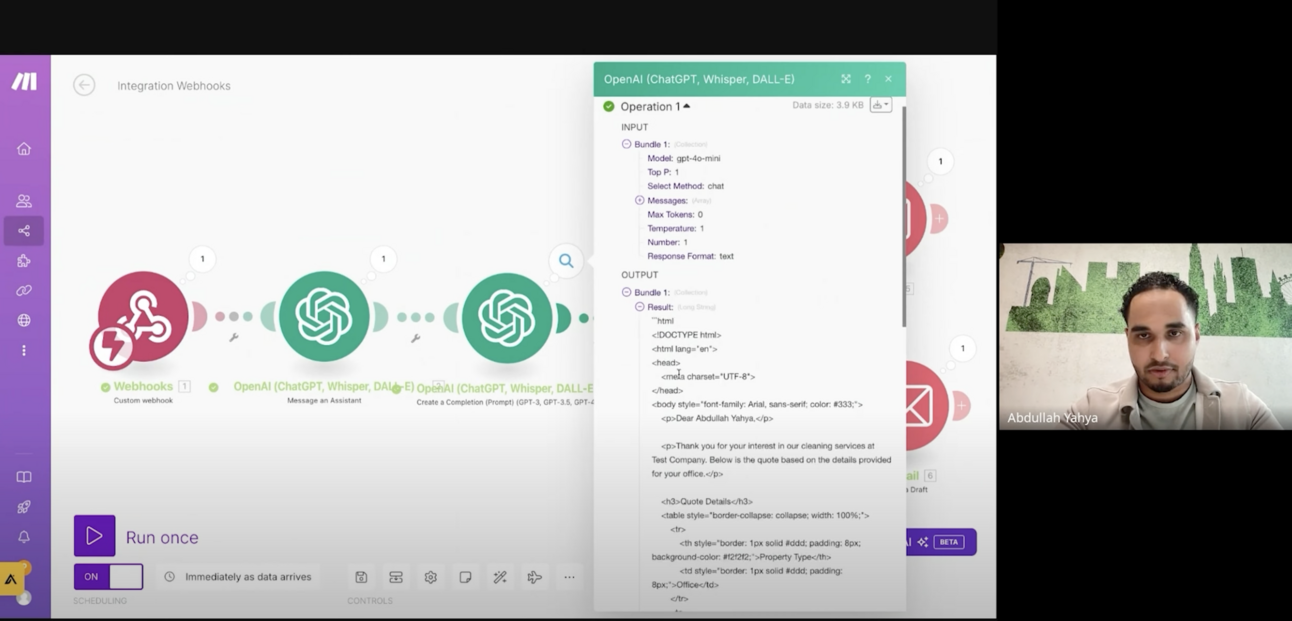This screenshot has height=621, width=1292.
Task: Select the Webhooks custom webhook module
Action: pos(141,316)
